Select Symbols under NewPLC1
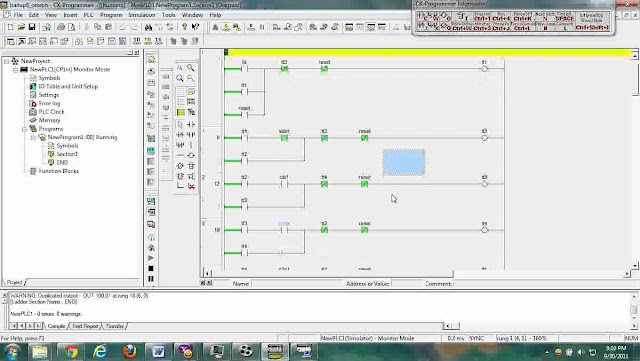The image size is (640, 361). click(49, 78)
